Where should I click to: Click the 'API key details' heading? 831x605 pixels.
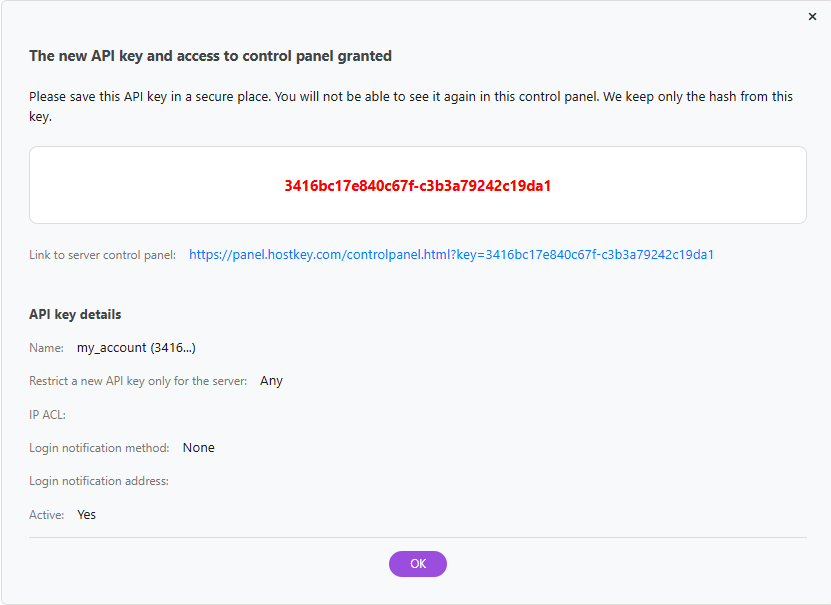(75, 314)
